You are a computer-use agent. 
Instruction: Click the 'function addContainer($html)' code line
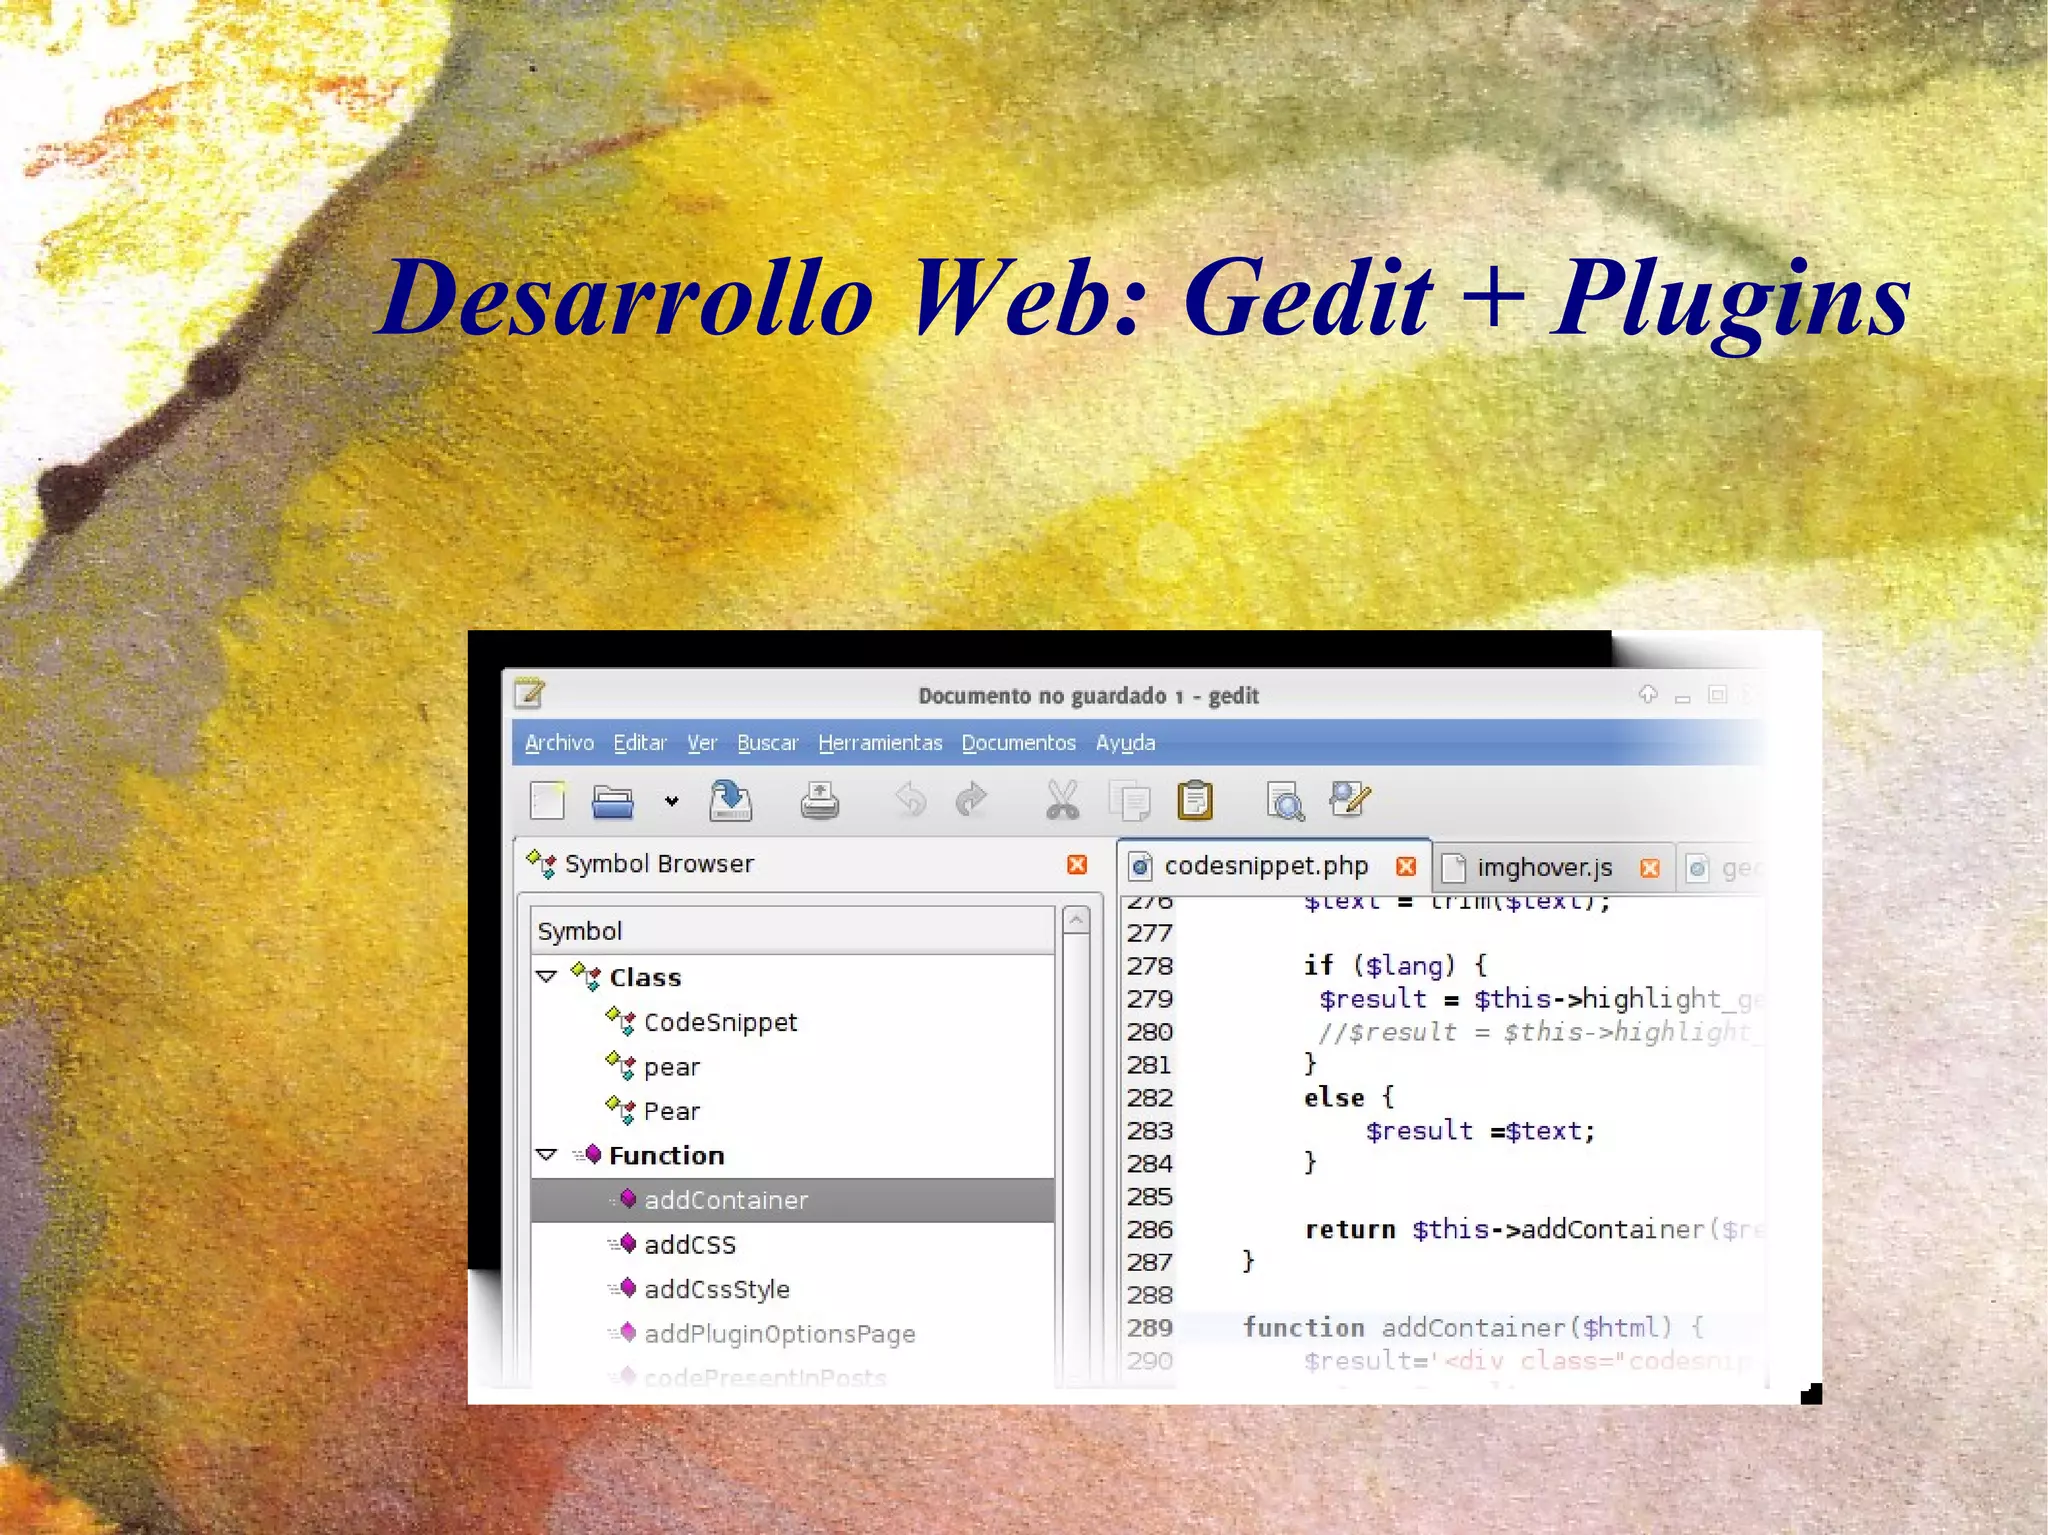point(1472,1328)
